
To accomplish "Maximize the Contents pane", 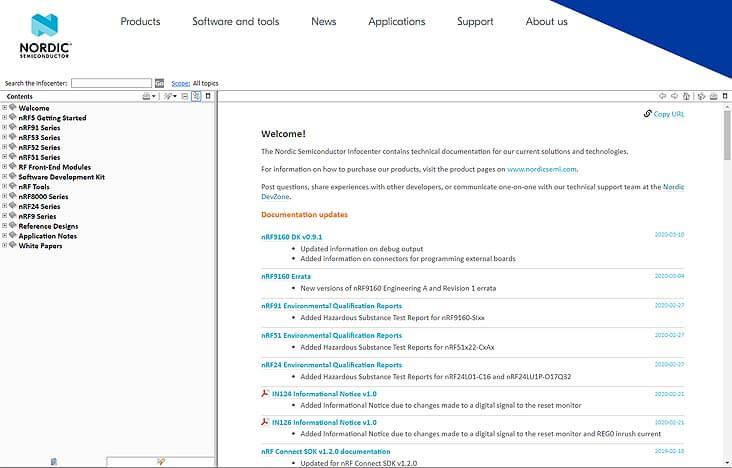I will tap(208, 96).
